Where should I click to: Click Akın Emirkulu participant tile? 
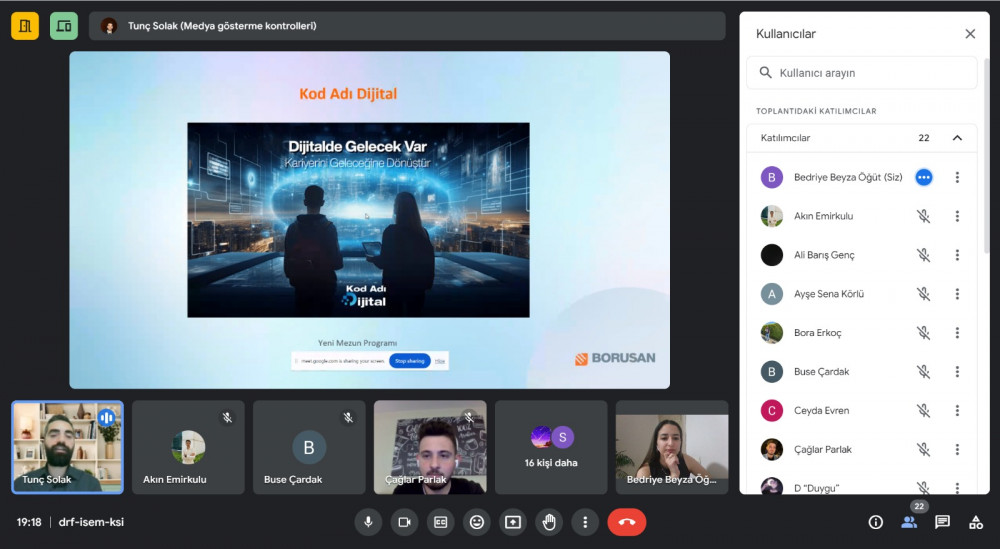coord(188,447)
